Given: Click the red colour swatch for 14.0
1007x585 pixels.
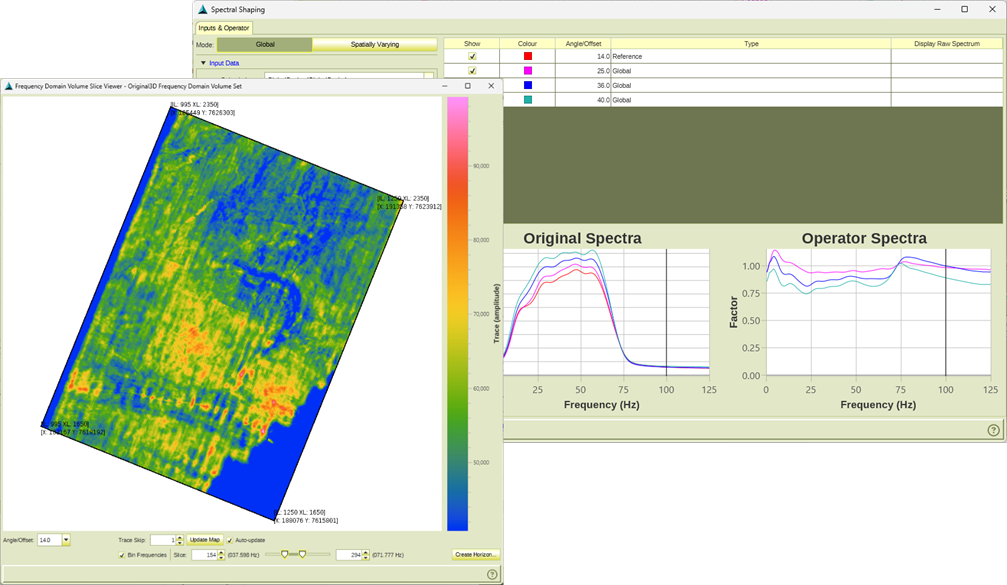Looking at the screenshot, I should coord(528,57).
